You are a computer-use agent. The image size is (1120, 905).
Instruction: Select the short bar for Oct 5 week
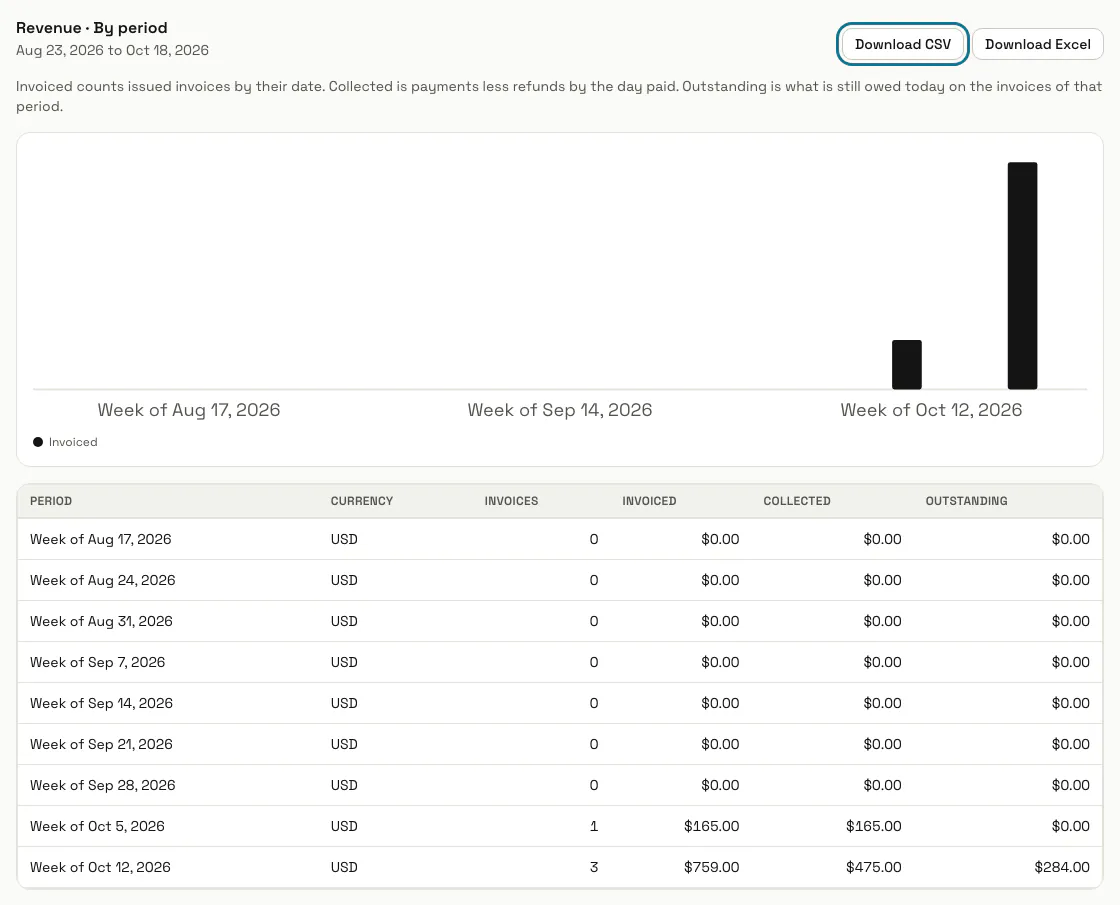point(906,364)
